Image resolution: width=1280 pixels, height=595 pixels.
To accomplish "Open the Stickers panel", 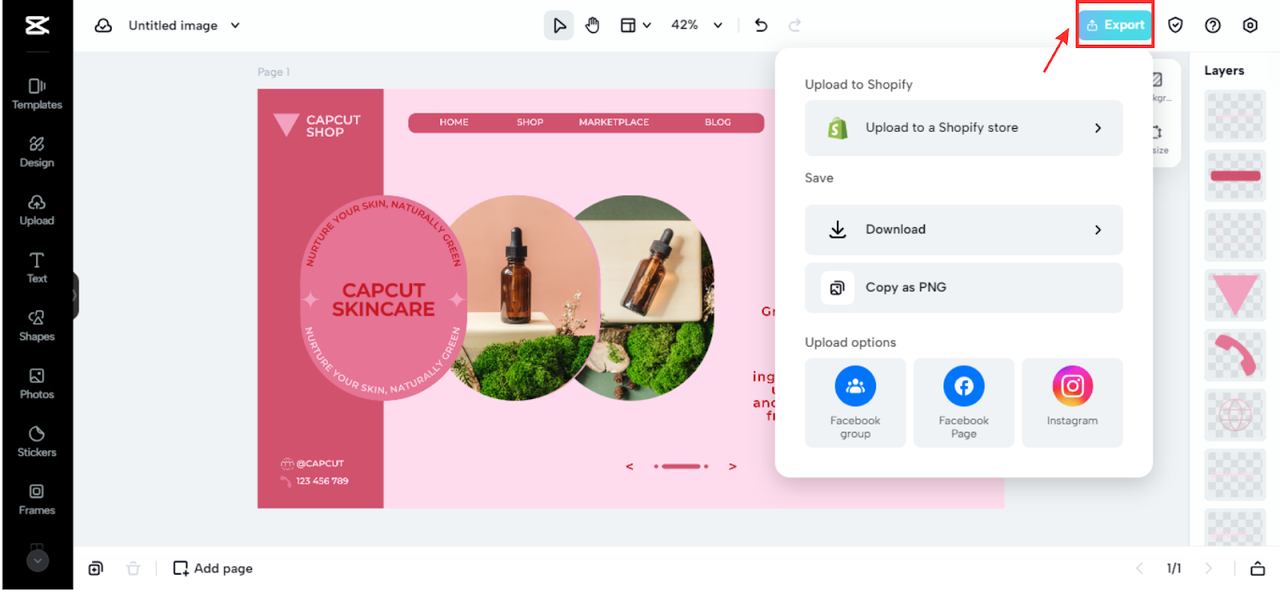I will point(37,442).
